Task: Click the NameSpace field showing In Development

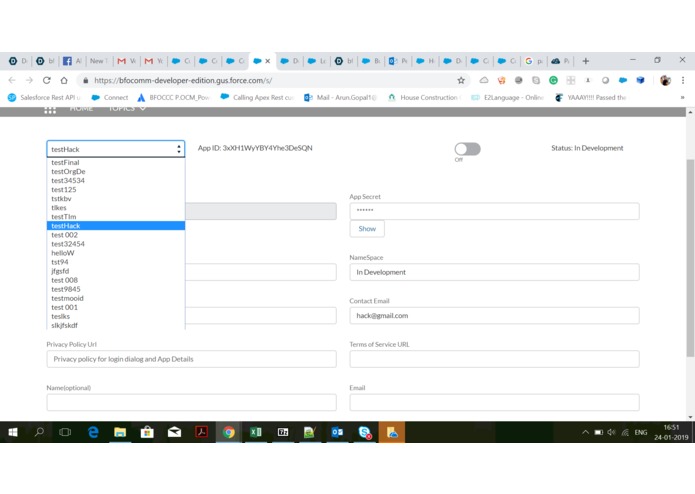Action: [494, 272]
